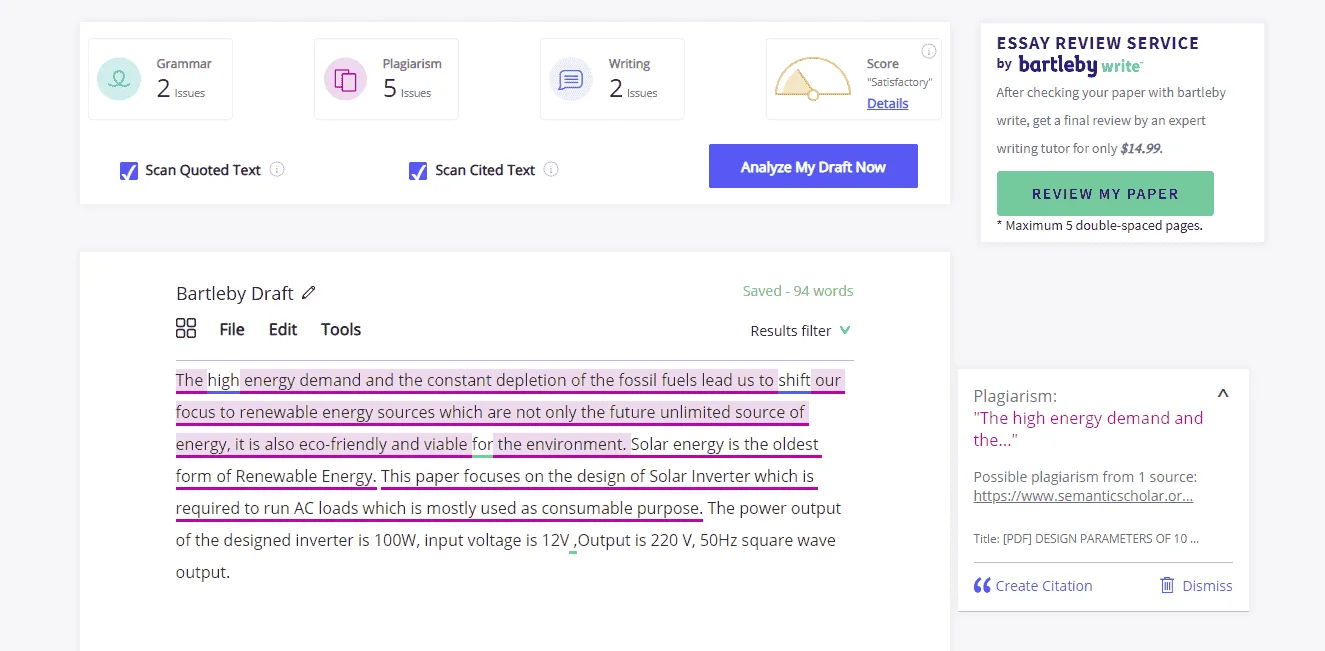
Task: Click the Writing issues chat icon
Action: 571,79
